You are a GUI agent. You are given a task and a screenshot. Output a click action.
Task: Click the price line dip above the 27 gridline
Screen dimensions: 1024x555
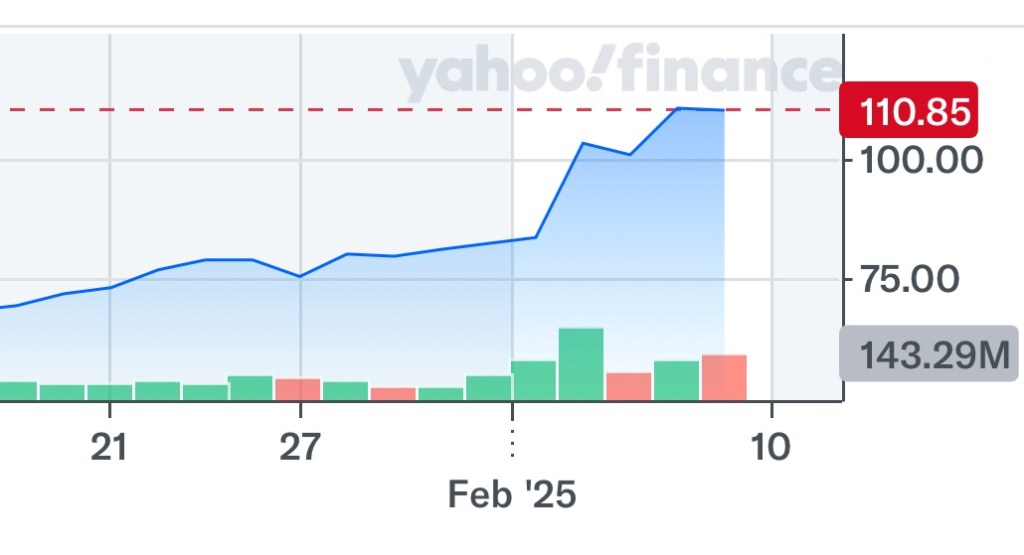point(300,276)
